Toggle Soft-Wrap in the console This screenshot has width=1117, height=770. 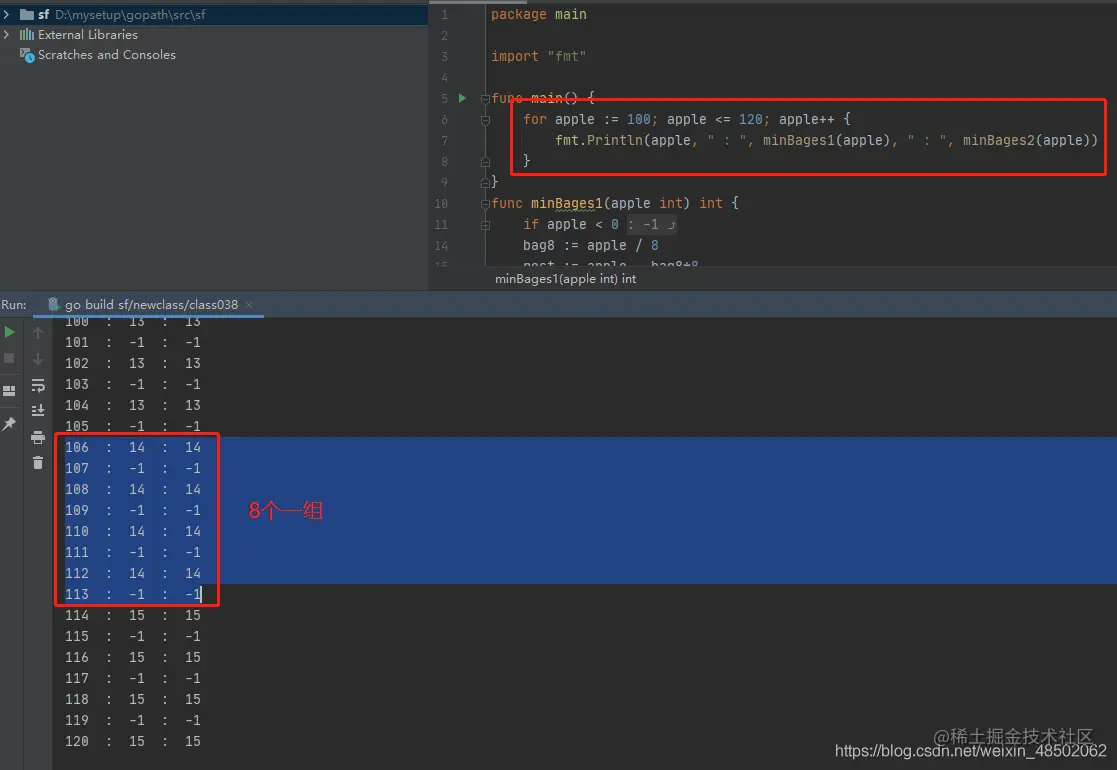[38, 385]
